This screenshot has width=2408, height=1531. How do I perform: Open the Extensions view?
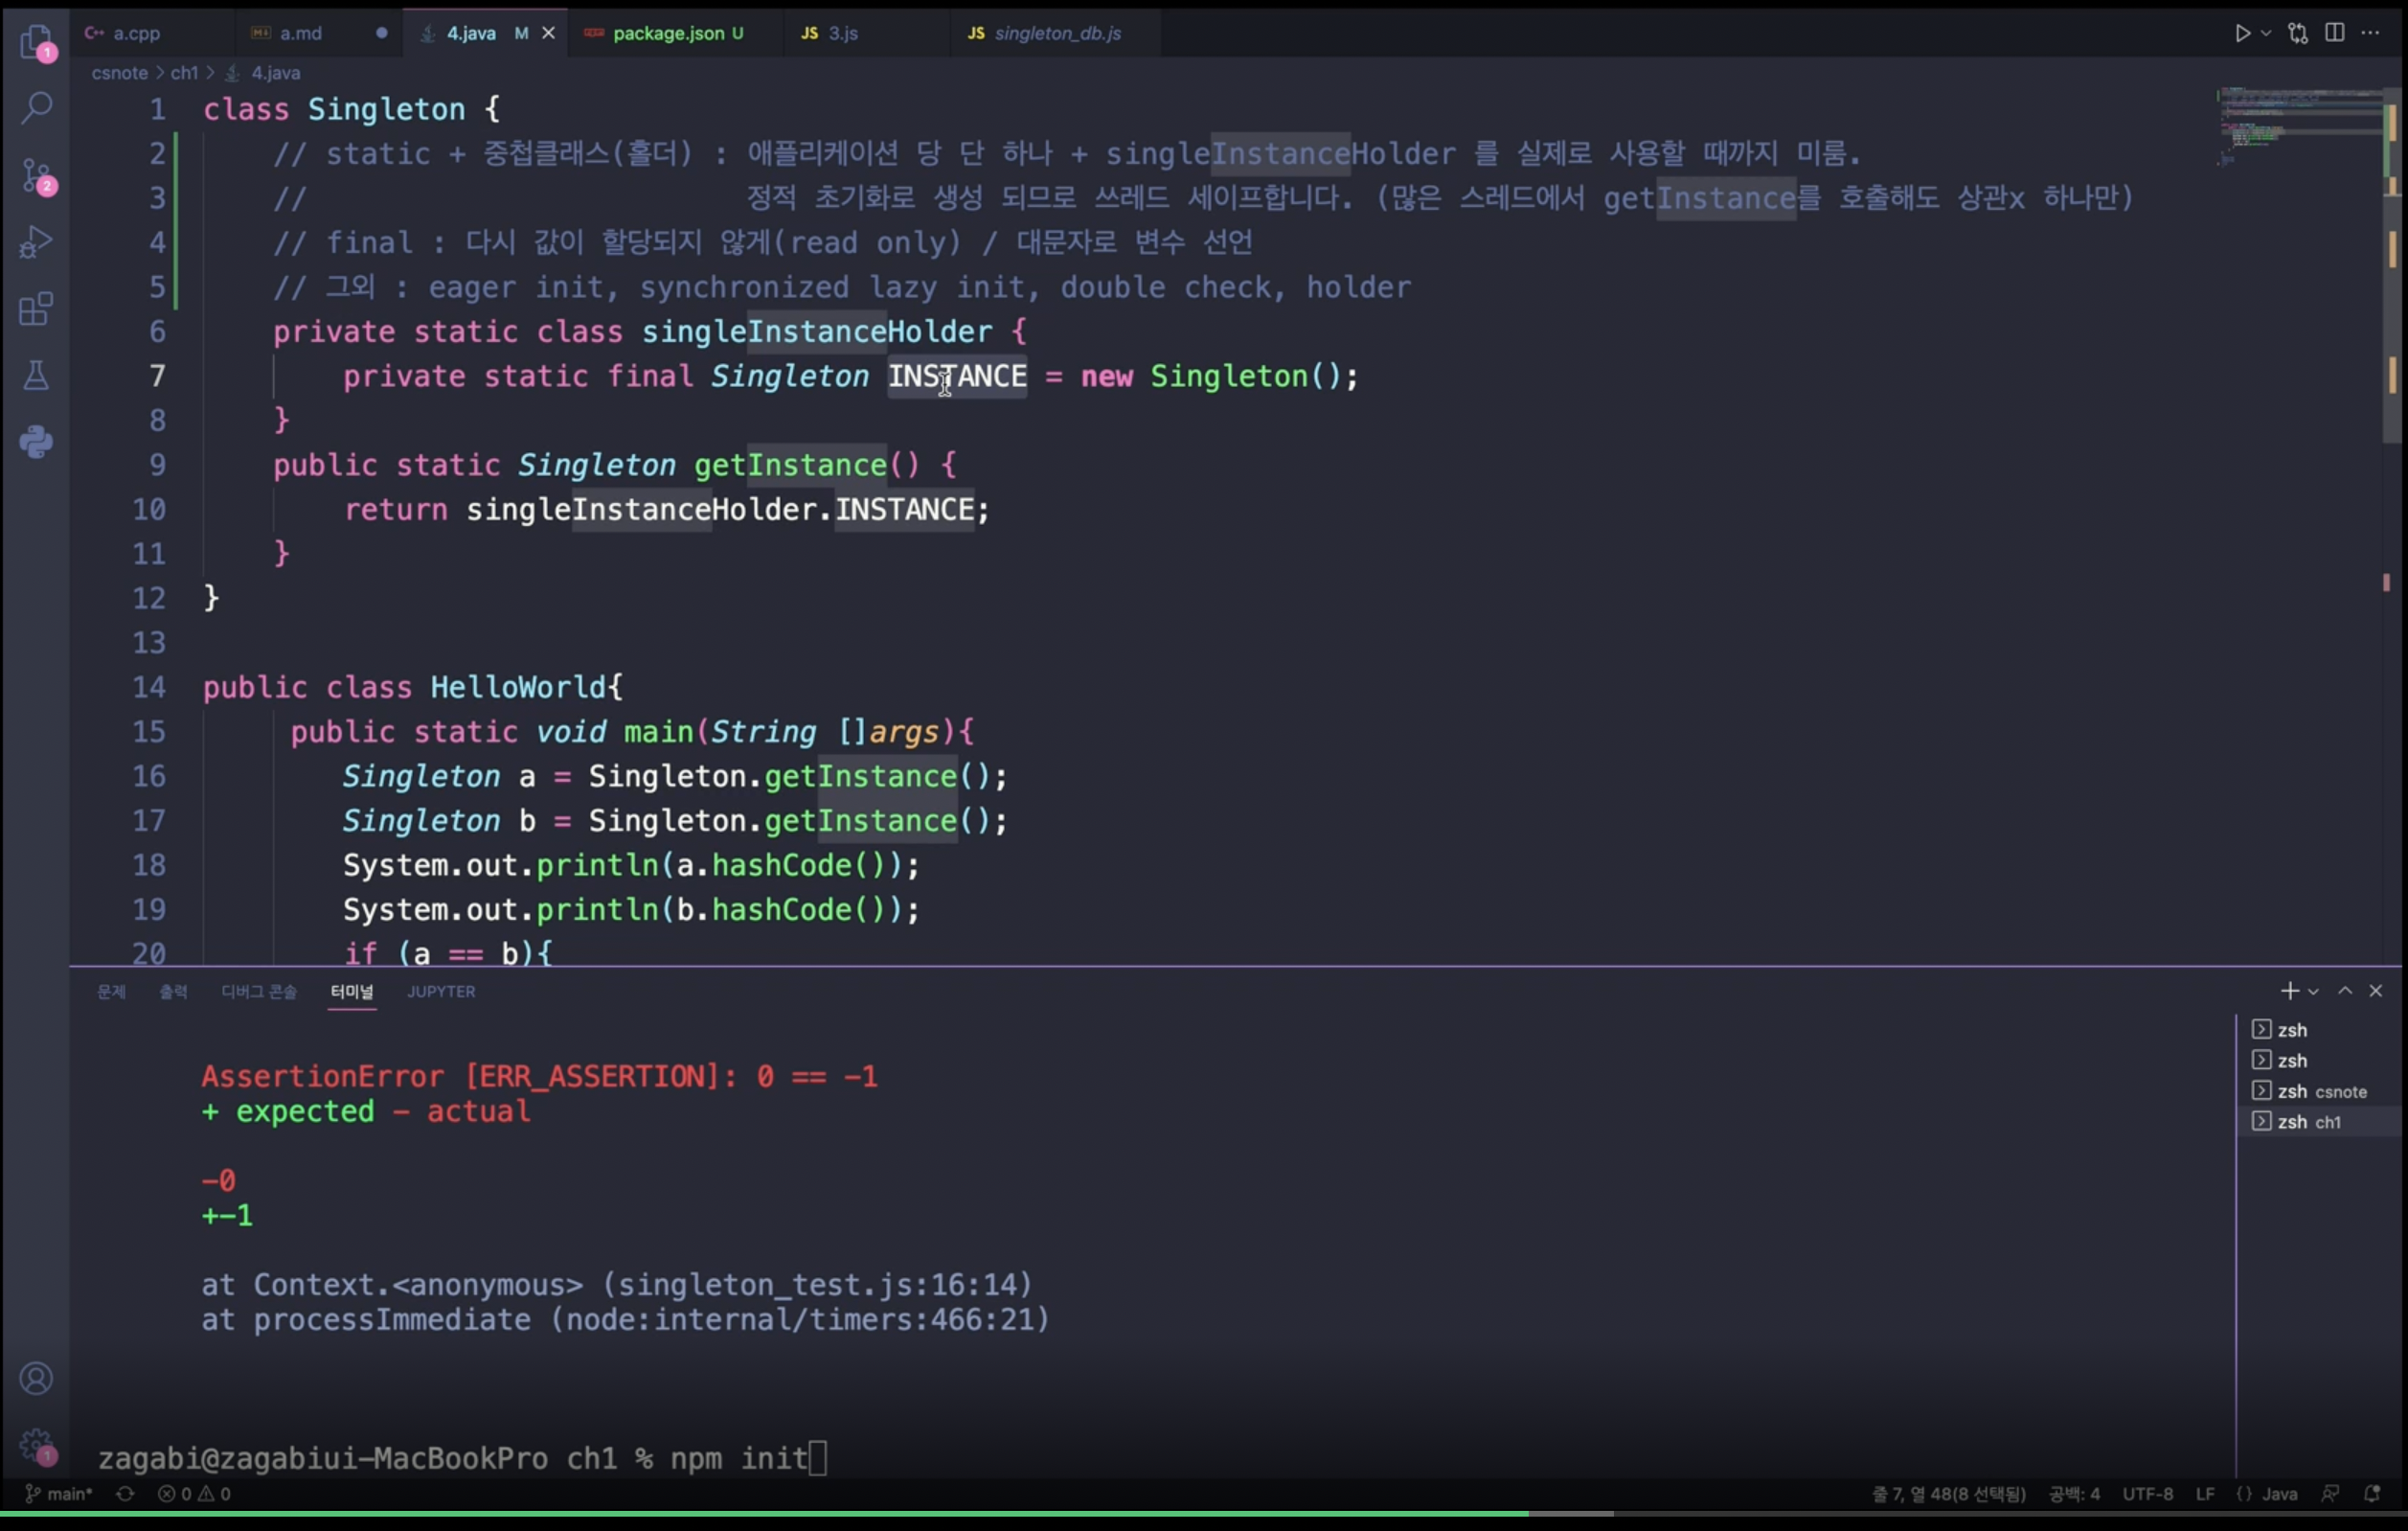[36, 309]
